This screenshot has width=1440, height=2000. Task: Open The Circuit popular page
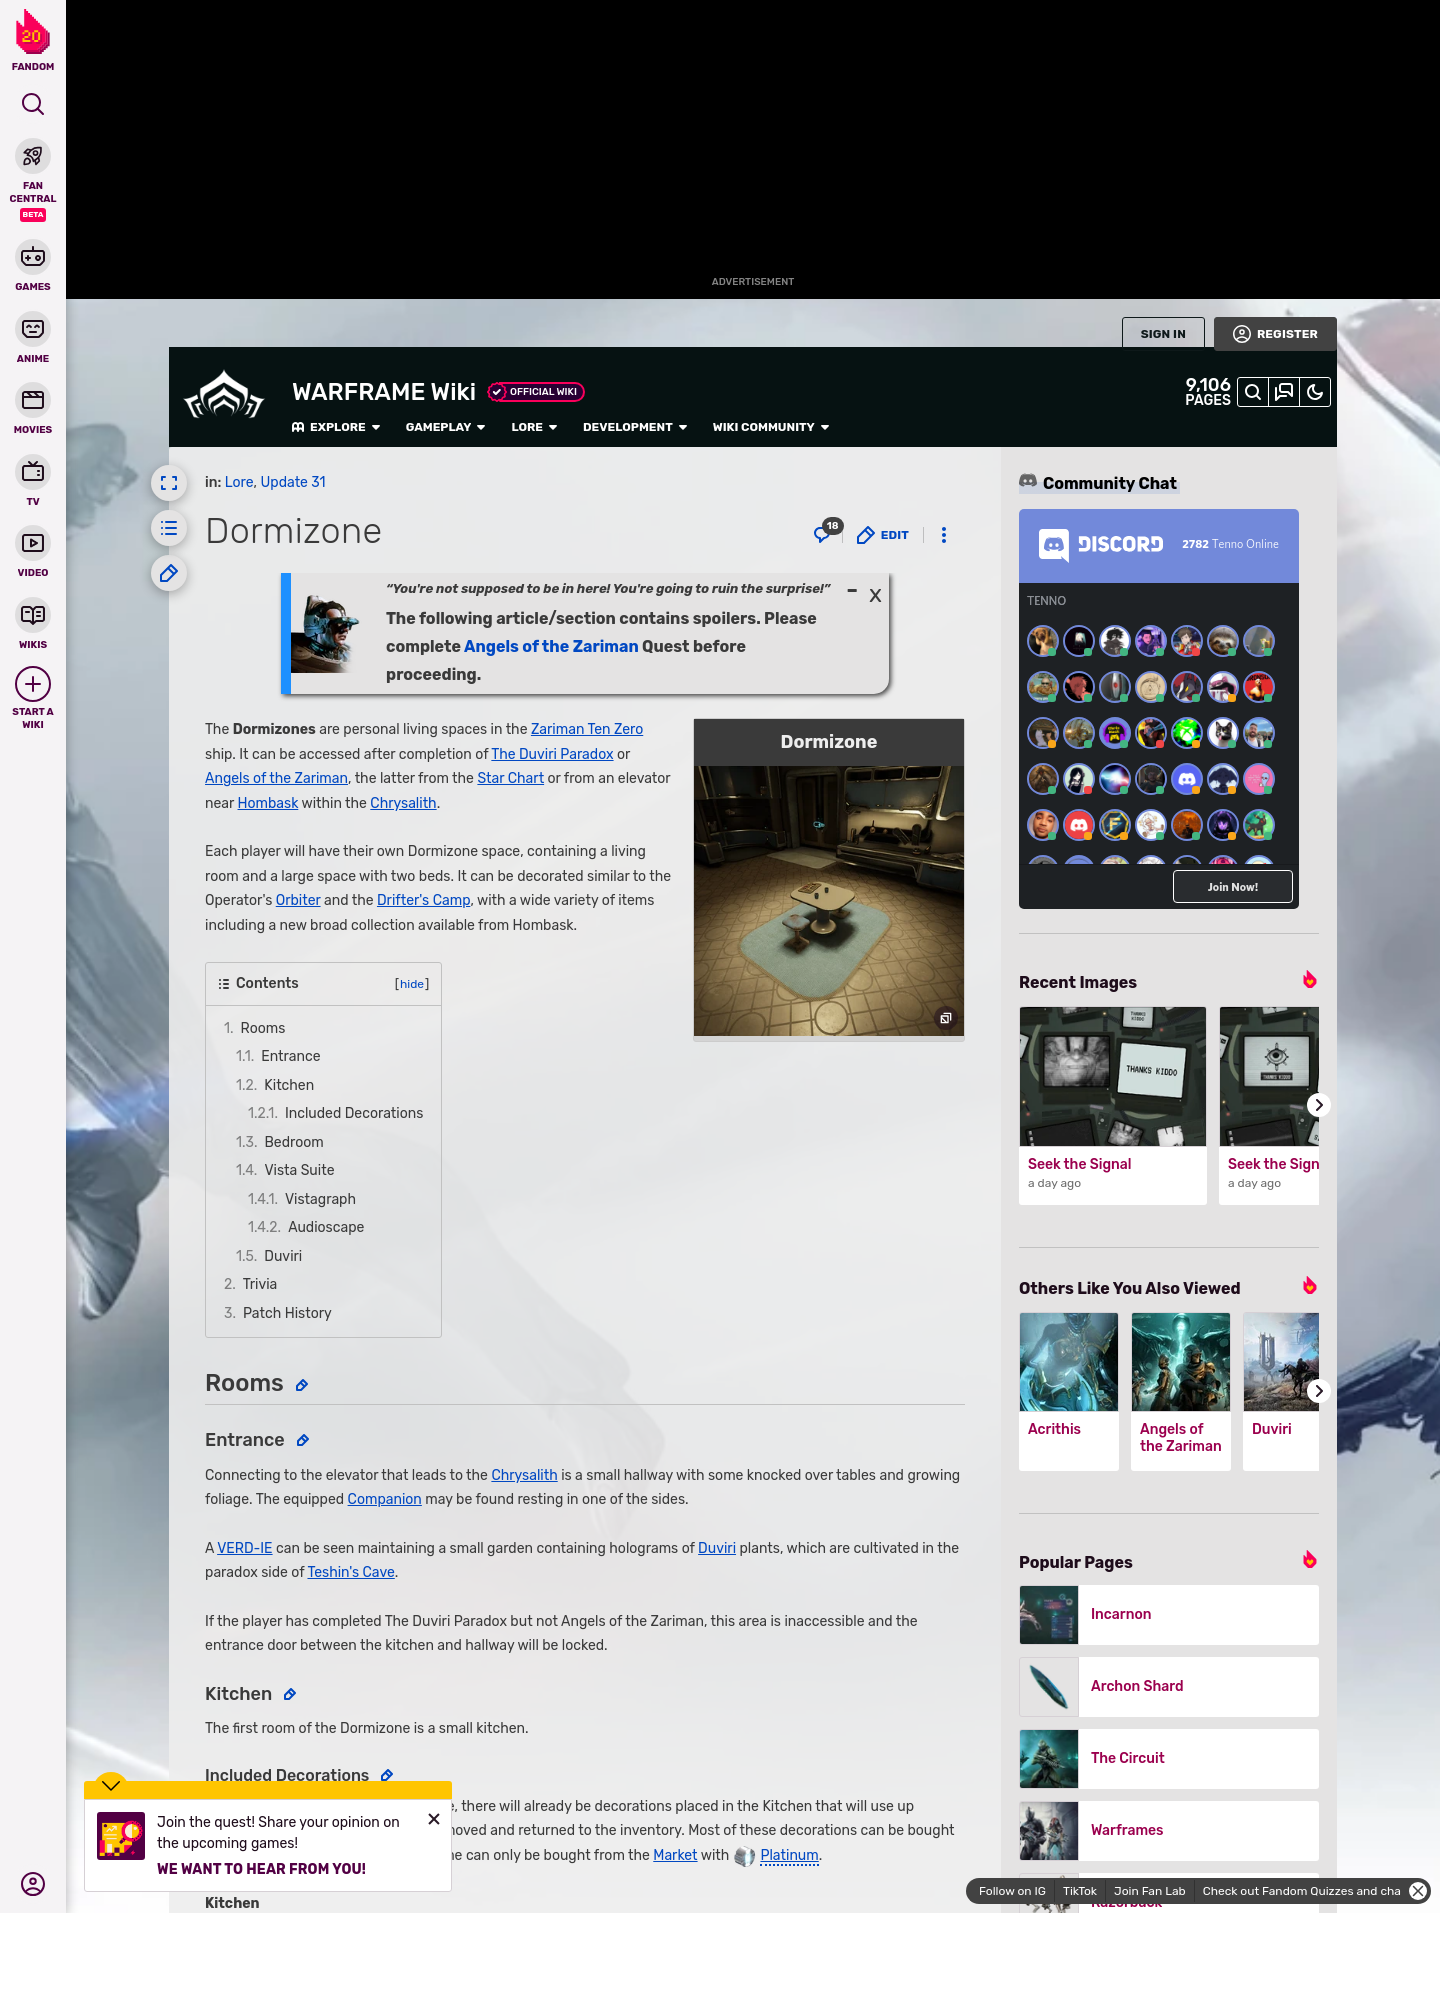(1169, 1758)
